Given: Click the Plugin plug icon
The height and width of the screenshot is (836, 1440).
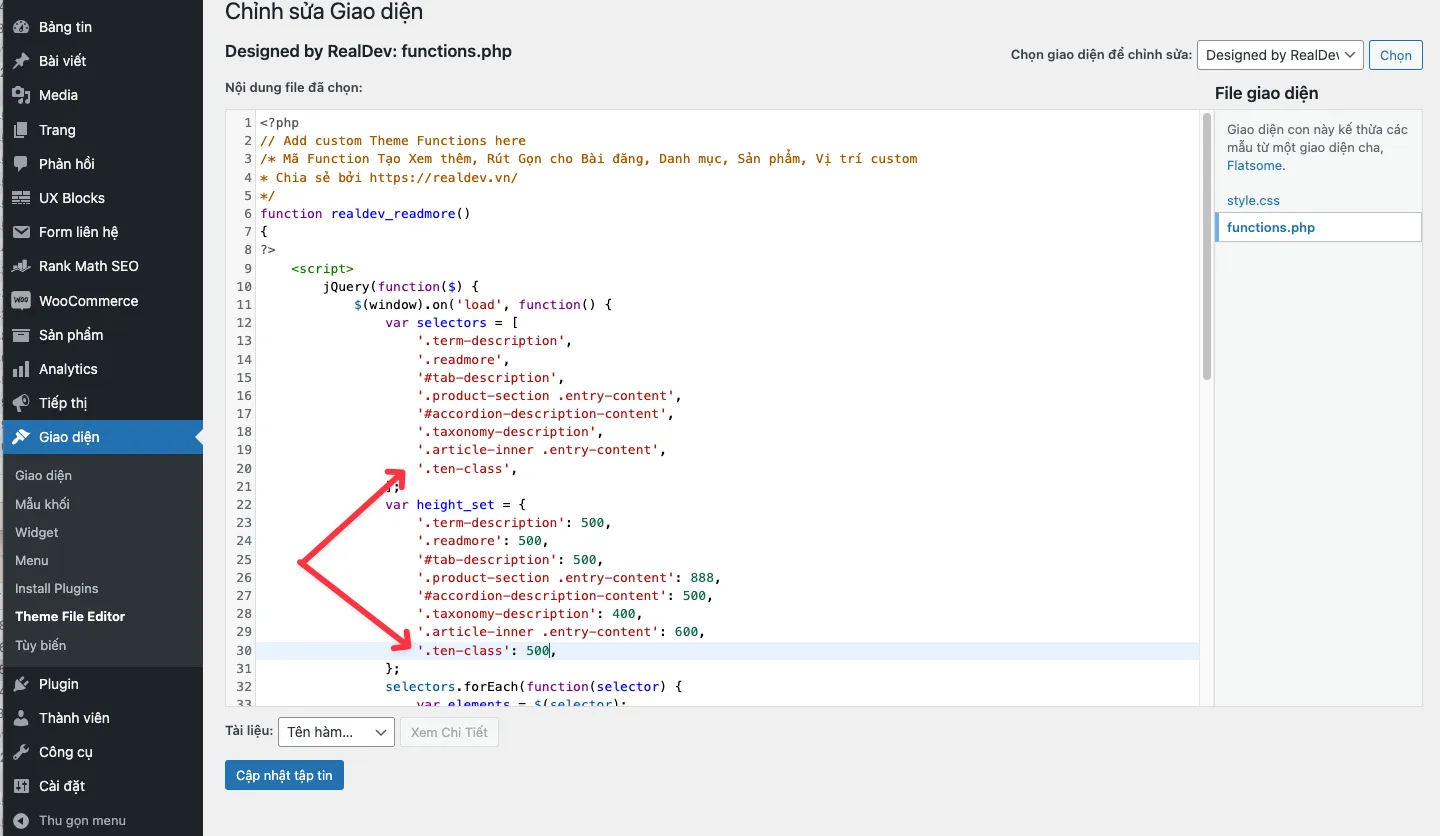Looking at the screenshot, I should [21, 684].
